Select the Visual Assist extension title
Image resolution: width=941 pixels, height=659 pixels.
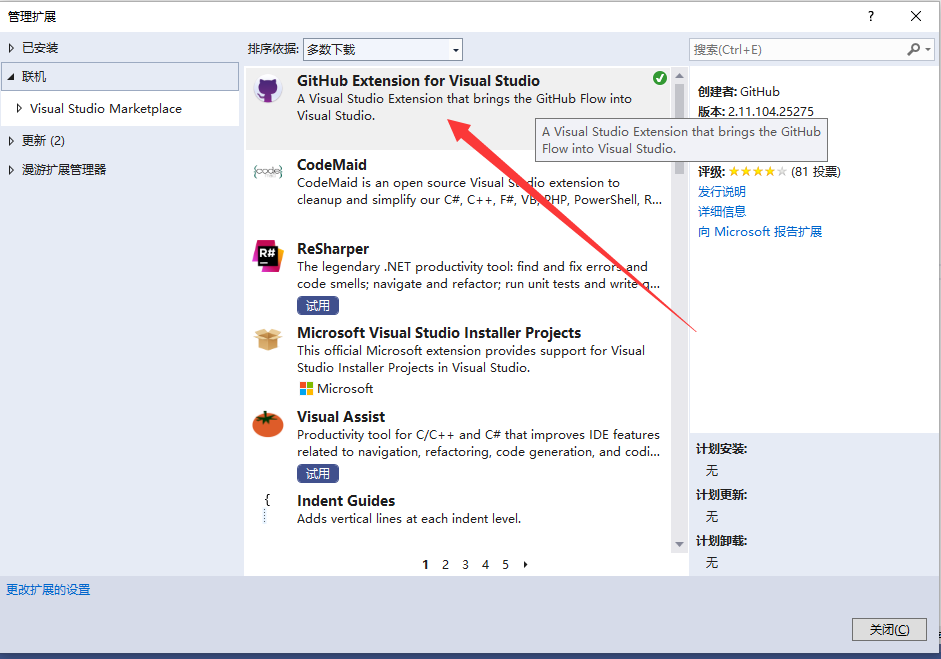tap(341, 417)
